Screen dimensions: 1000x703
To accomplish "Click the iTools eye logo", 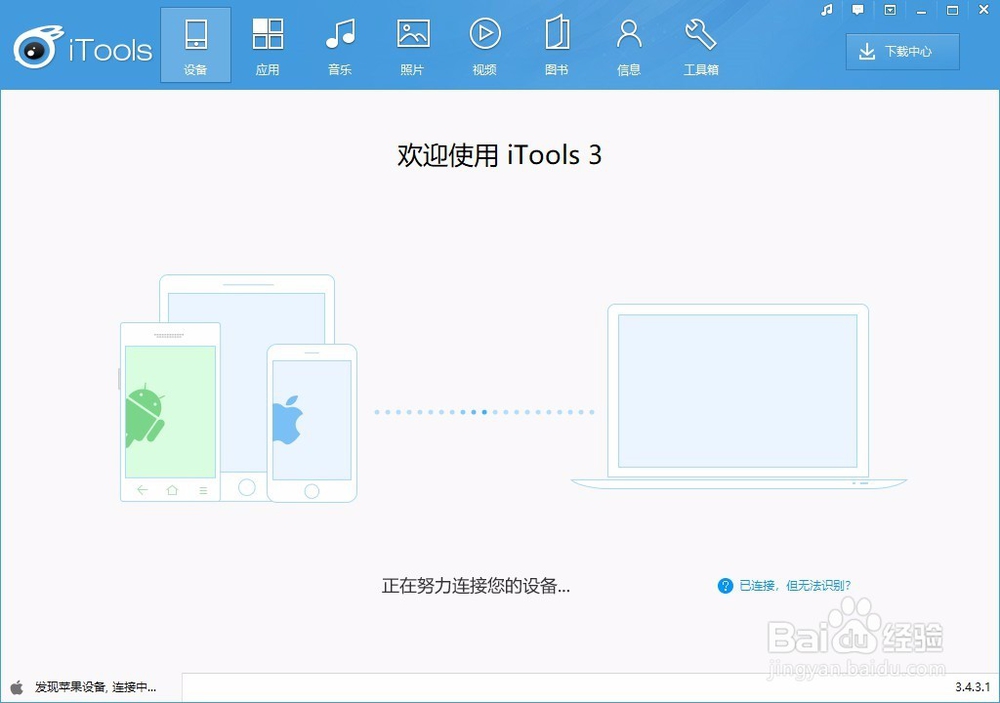I will [38, 47].
